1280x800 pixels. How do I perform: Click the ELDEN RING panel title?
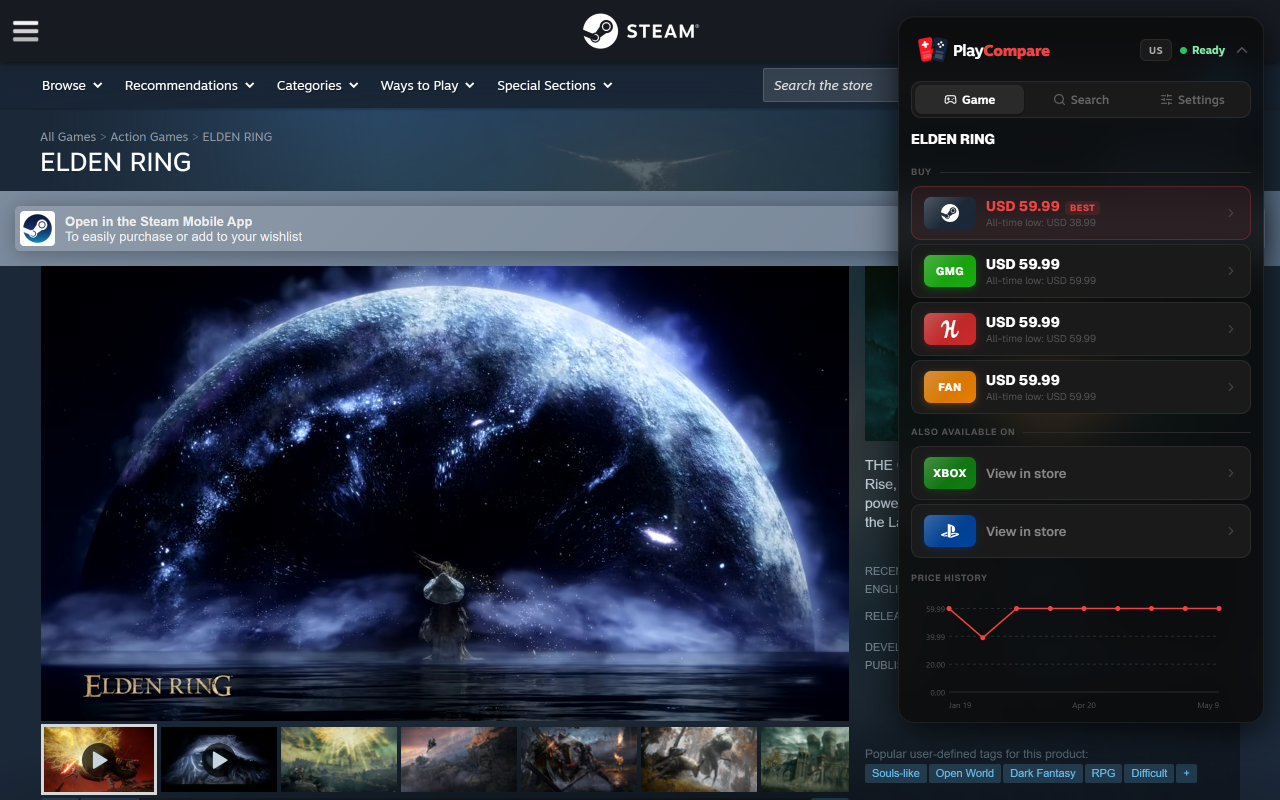[x=953, y=139]
